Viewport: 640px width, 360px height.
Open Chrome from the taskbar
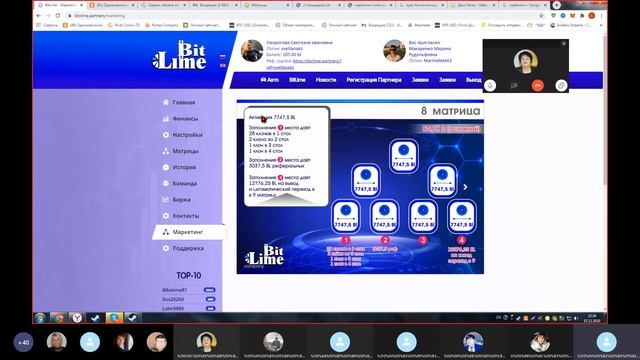[58, 318]
